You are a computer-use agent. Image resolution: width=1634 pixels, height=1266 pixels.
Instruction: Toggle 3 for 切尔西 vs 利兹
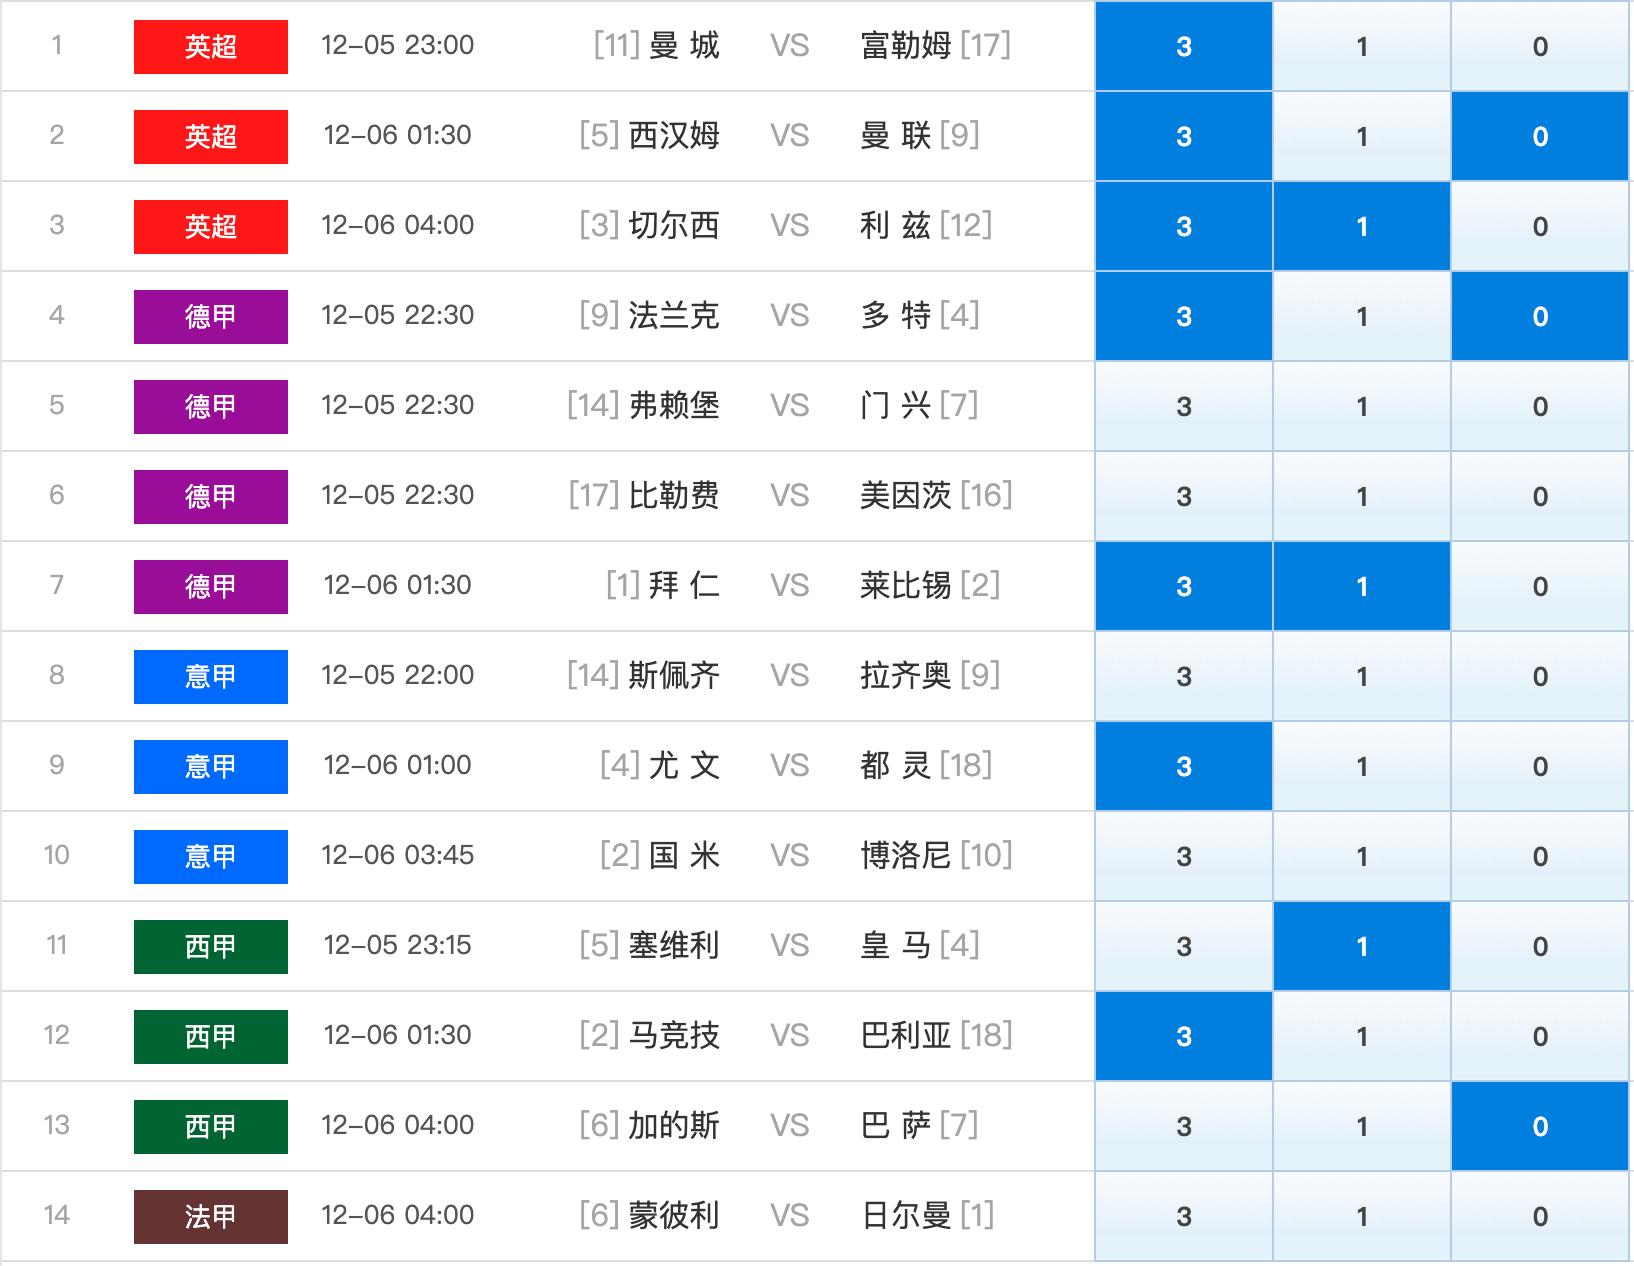click(1184, 226)
